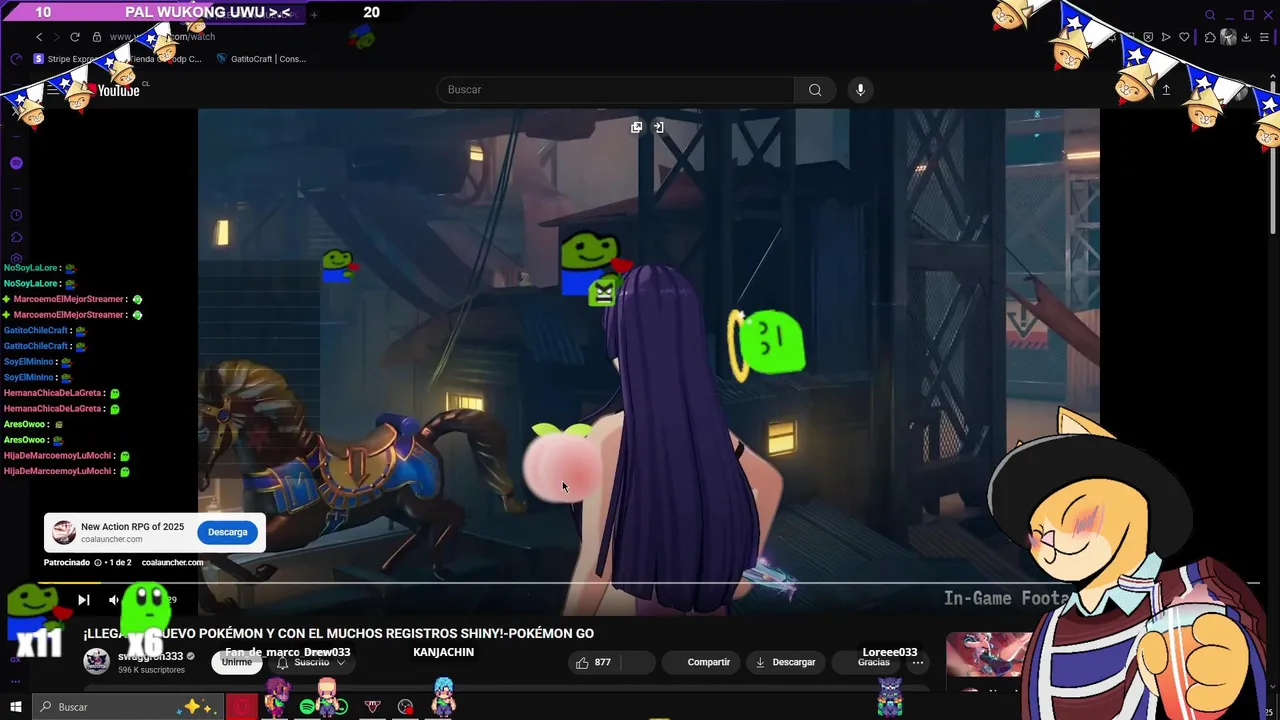1280x720 pixels.
Task: Open the clock icon in browser sidebar
Action: click(16, 215)
